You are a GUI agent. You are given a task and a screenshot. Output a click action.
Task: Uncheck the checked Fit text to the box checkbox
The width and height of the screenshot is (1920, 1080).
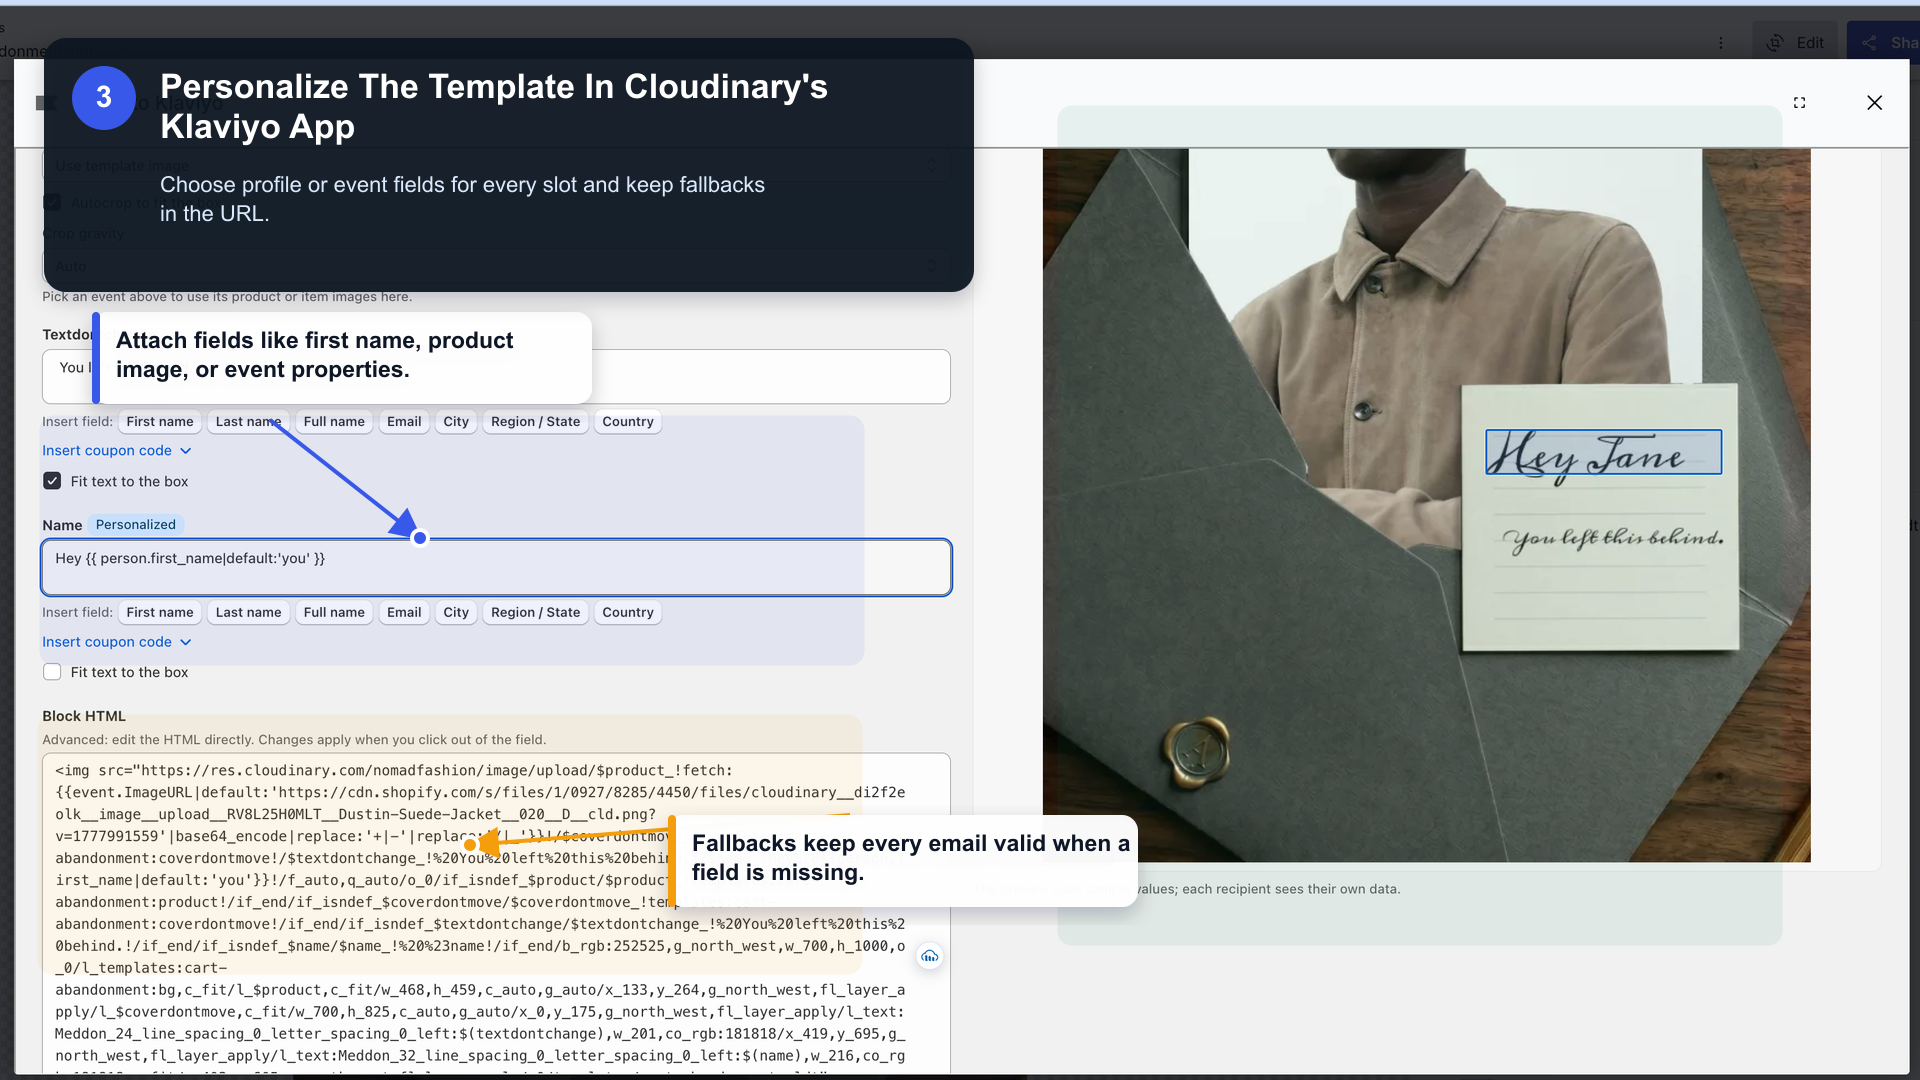tap(52, 481)
